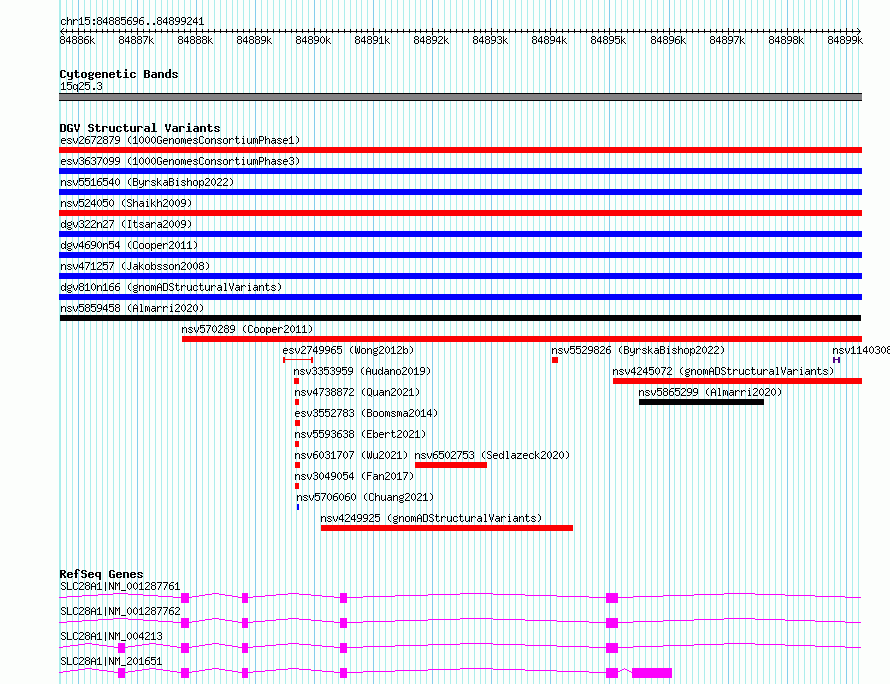Select nsv5859458 Almarri2020 label
The image size is (890, 684).
tap(132, 308)
